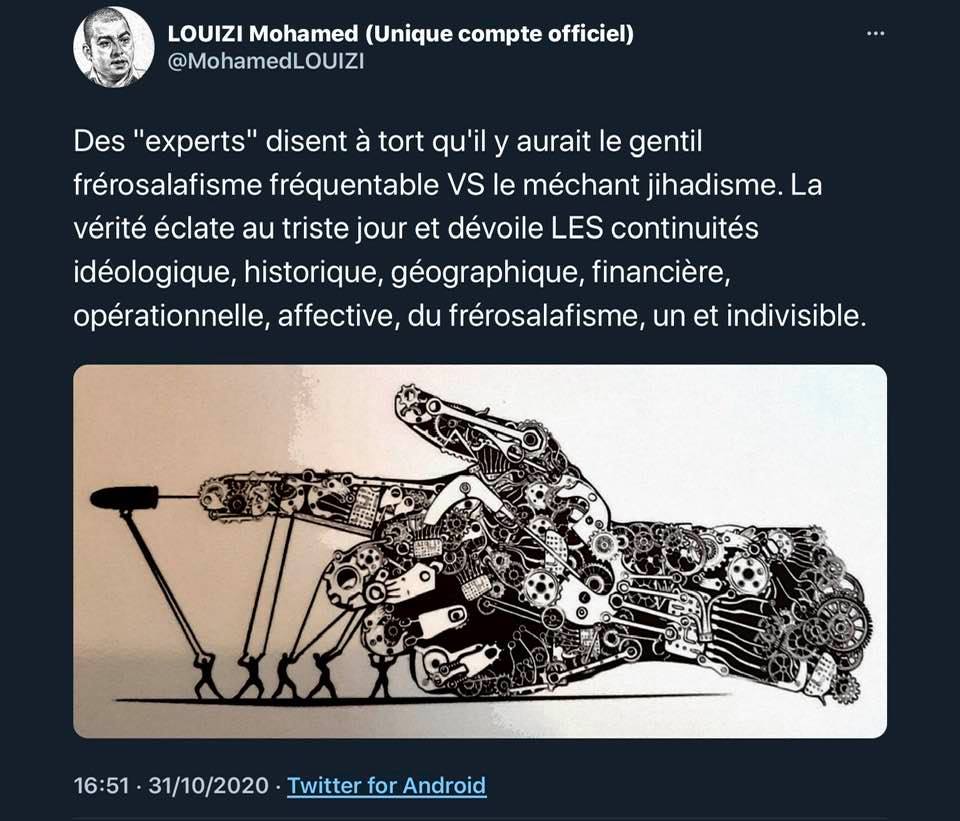Image resolution: width=960 pixels, height=821 pixels.
Task: Click "vérité éclate" phrase in the tweet
Action: click(153, 228)
